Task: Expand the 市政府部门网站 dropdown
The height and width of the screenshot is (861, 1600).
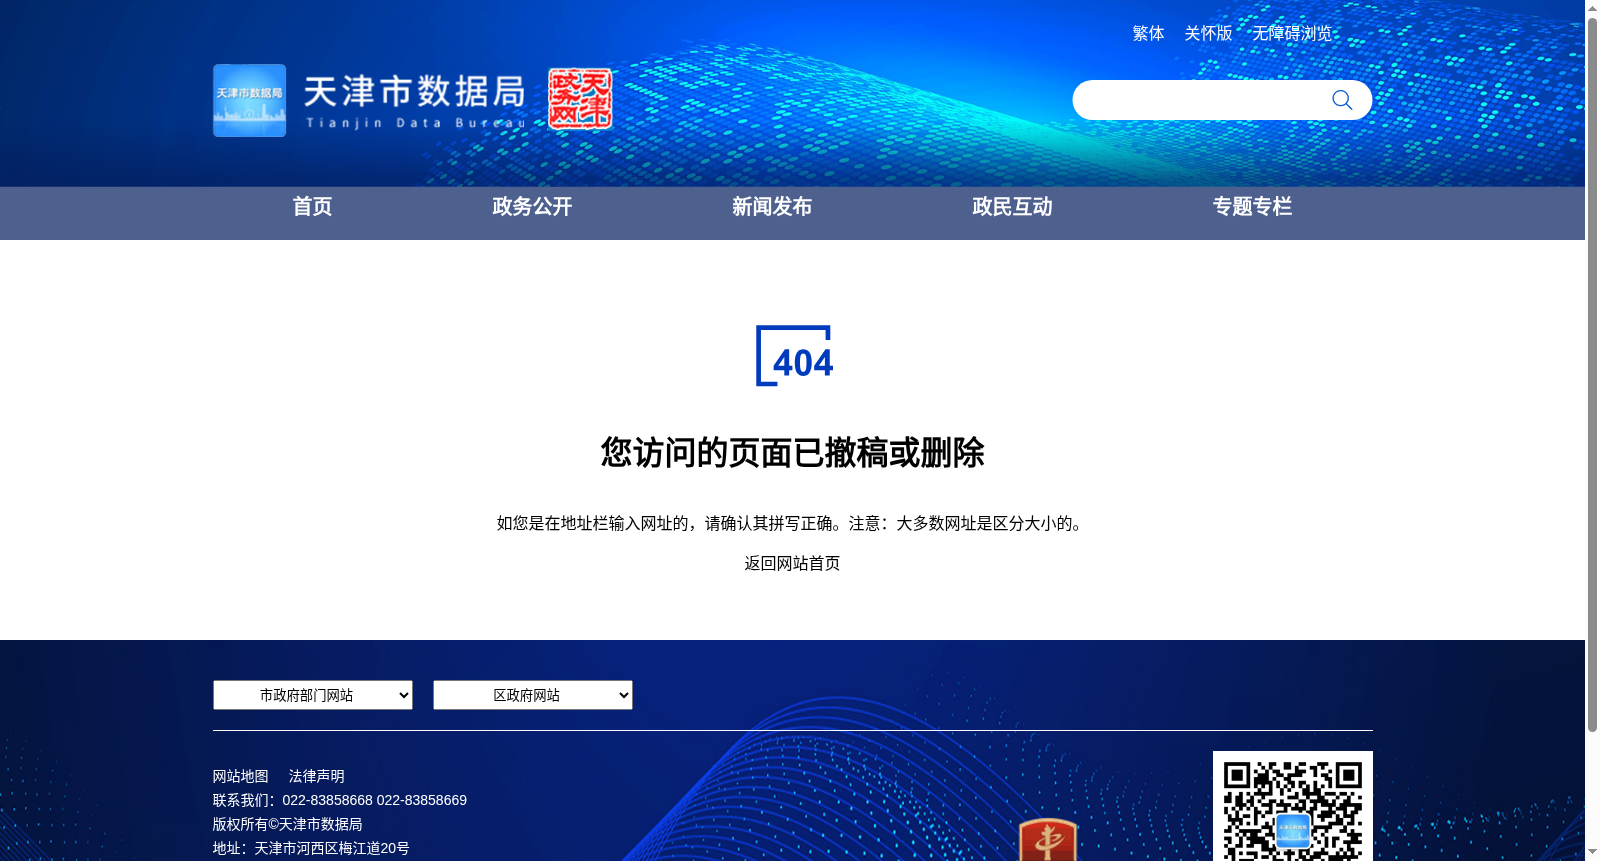Action: 313,695
